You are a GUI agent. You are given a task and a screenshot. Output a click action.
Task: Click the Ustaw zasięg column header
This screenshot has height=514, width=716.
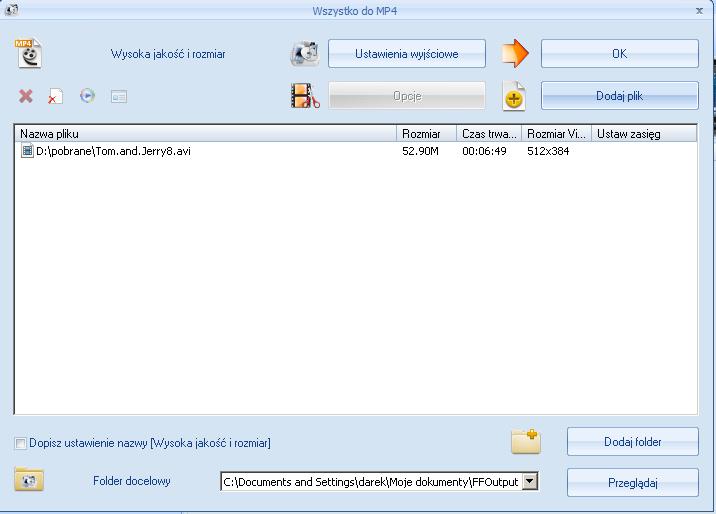pos(644,134)
